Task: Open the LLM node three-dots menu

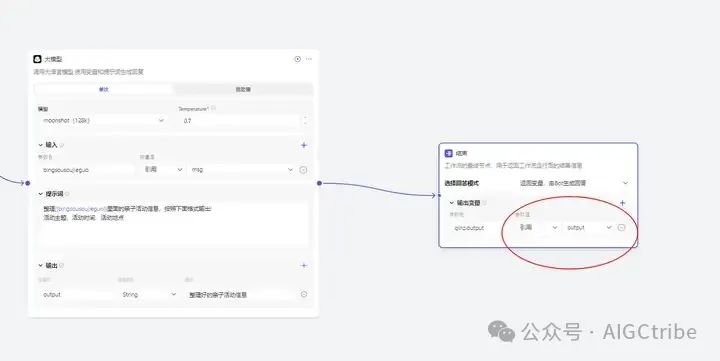Action: [x=309, y=59]
